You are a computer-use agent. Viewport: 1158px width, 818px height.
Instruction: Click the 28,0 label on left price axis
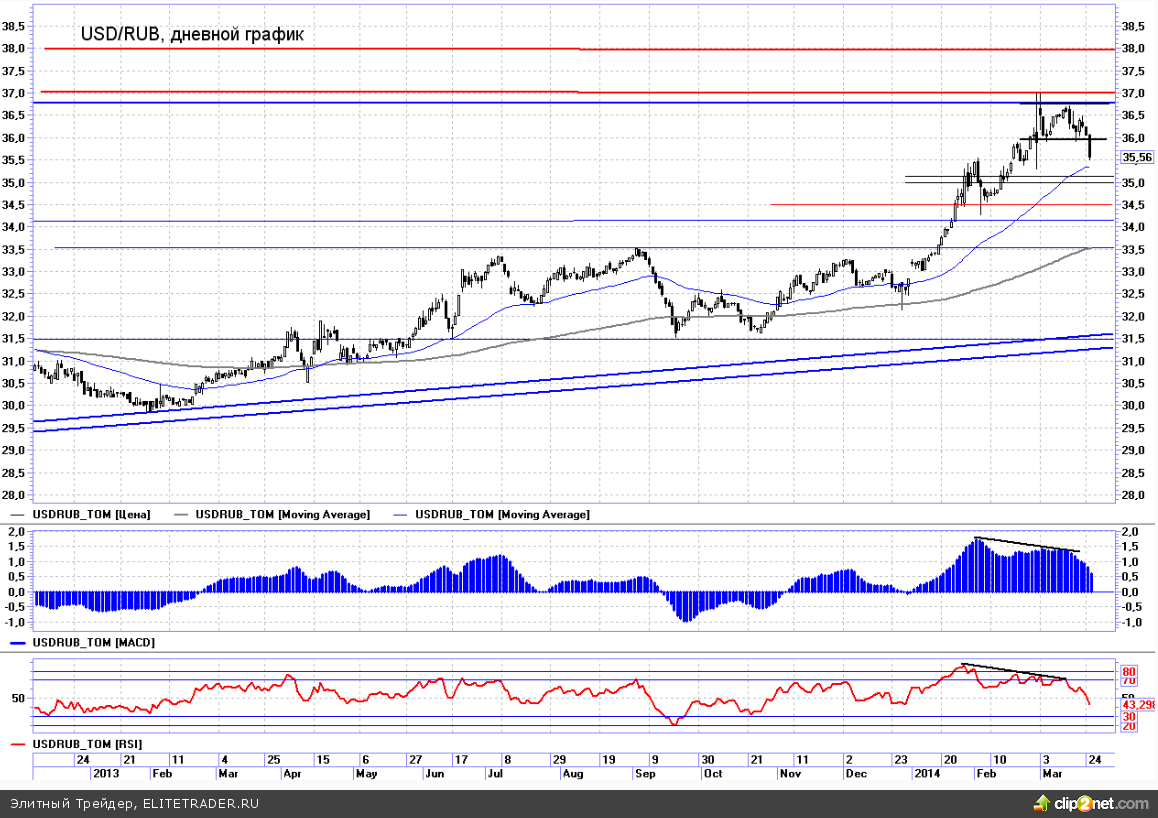click(x=13, y=495)
